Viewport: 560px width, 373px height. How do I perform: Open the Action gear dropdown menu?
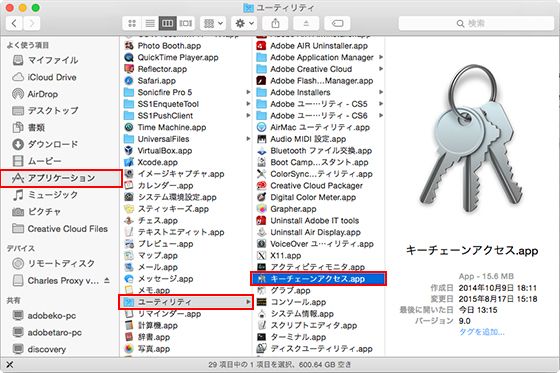pyautogui.click(x=244, y=24)
